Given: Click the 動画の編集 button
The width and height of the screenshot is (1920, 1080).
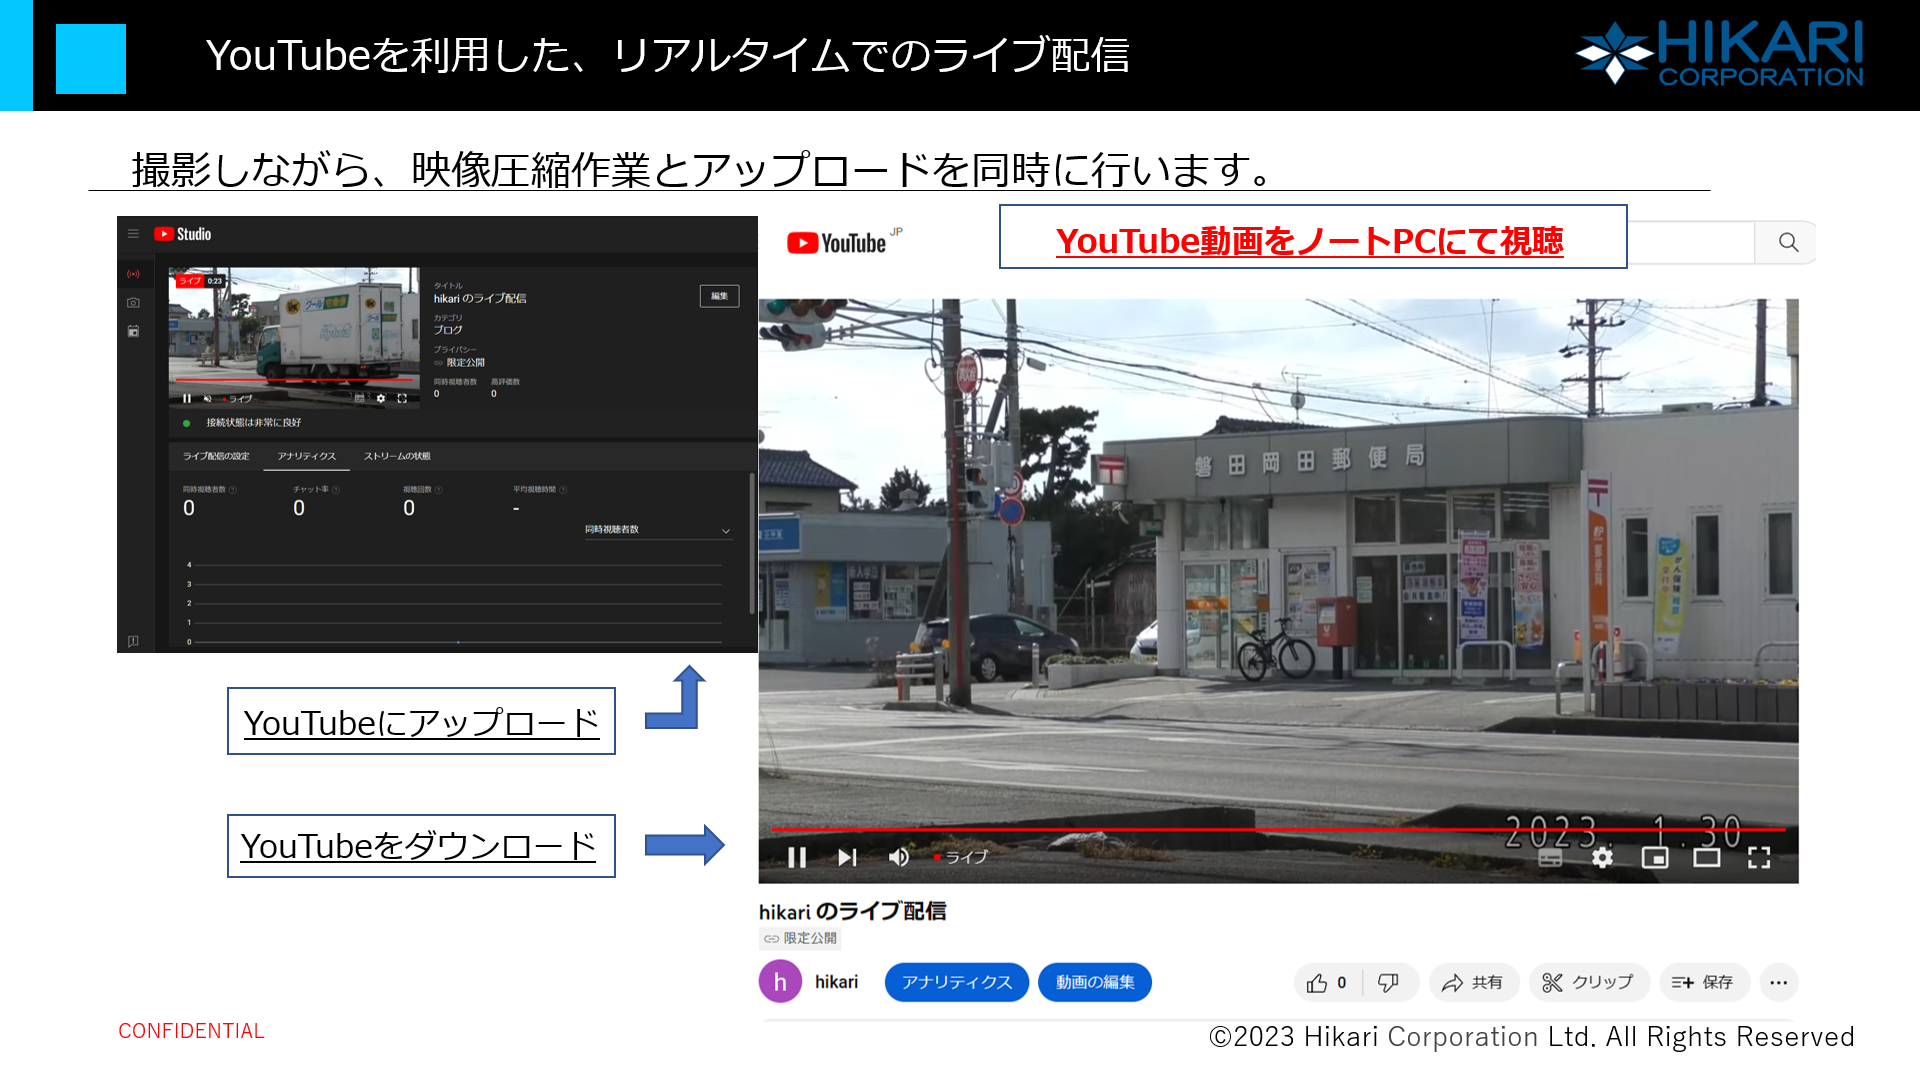Looking at the screenshot, I should [1095, 982].
